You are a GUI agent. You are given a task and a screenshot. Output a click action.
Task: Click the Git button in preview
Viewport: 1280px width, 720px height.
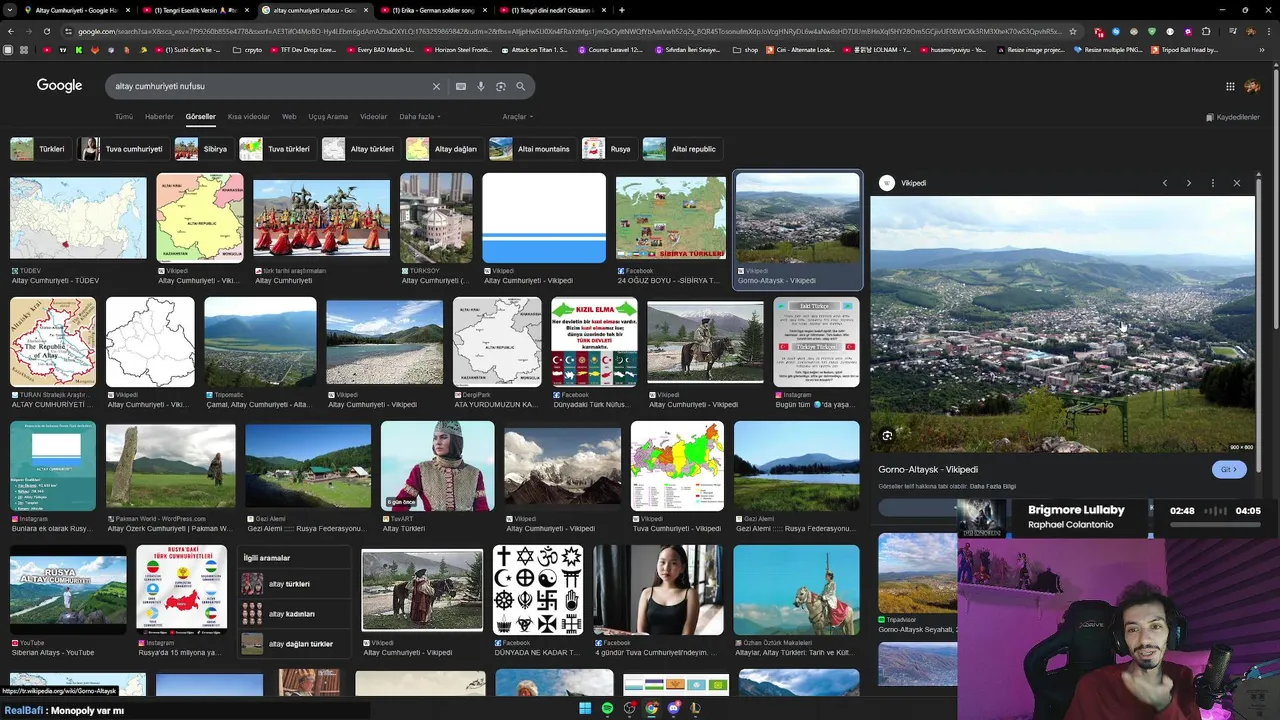pyautogui.click(x=1229, y=469)
